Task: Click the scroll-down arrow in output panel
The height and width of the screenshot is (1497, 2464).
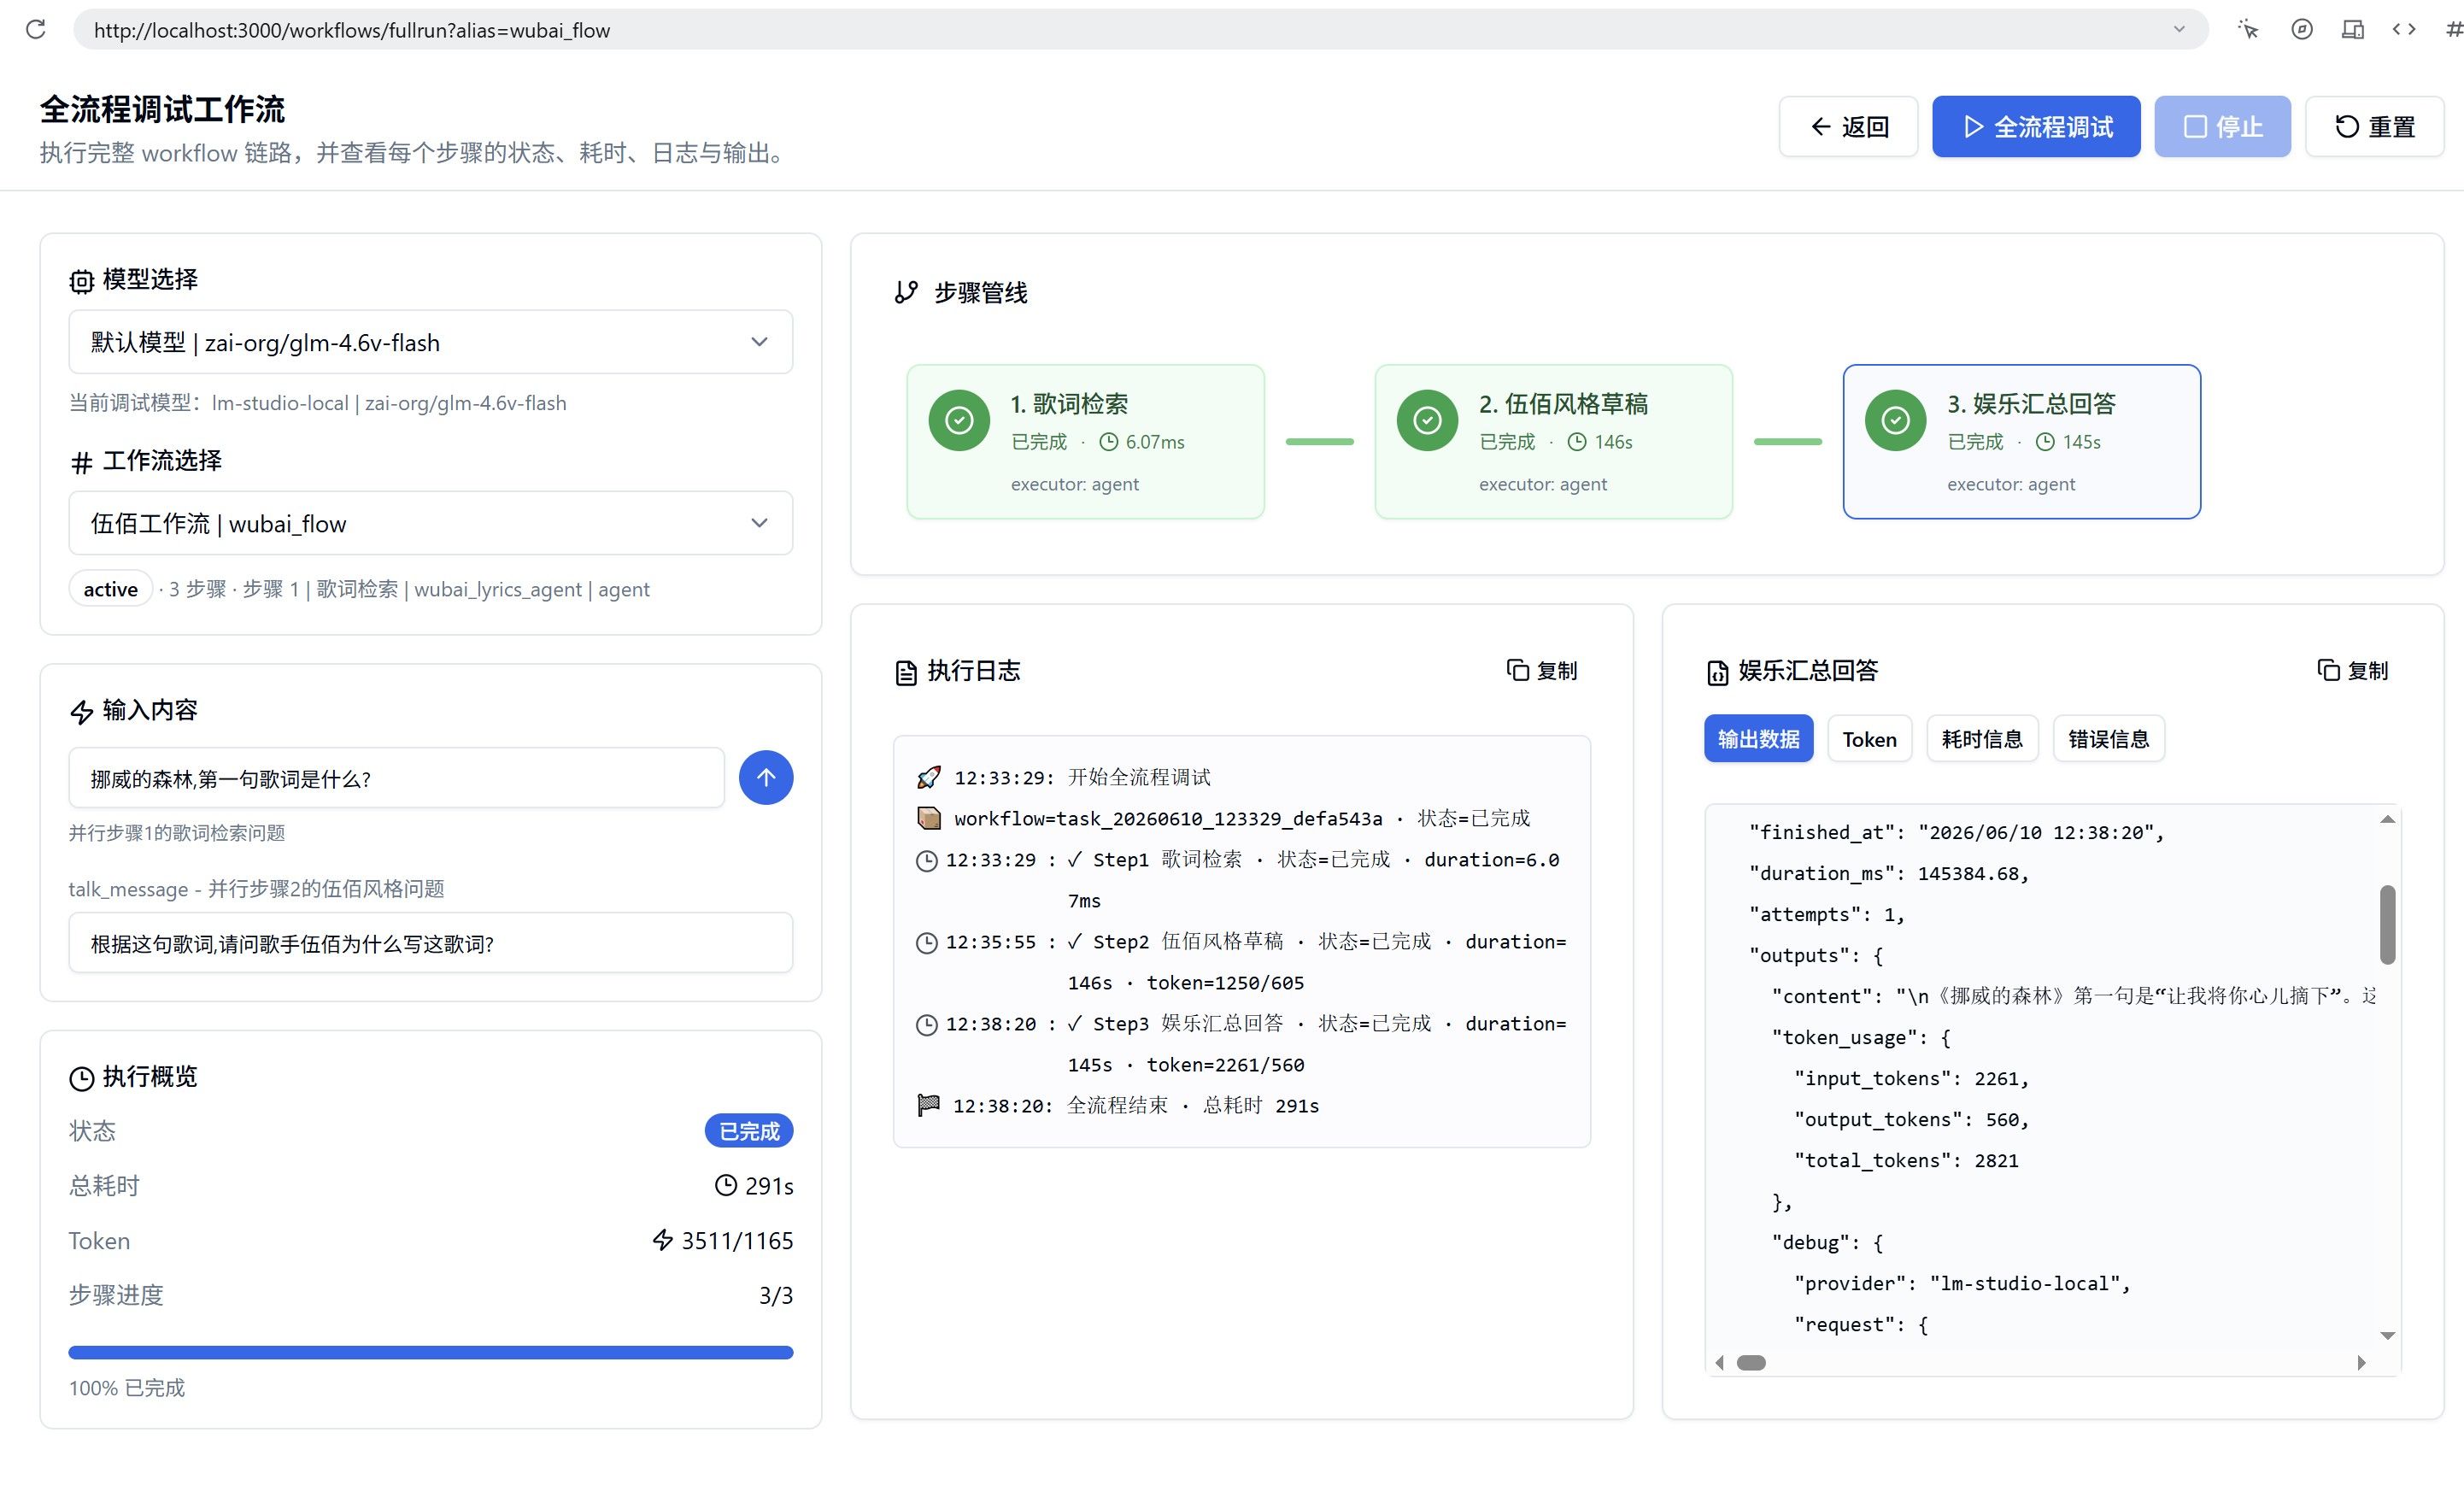Action: [2387, 1335]
